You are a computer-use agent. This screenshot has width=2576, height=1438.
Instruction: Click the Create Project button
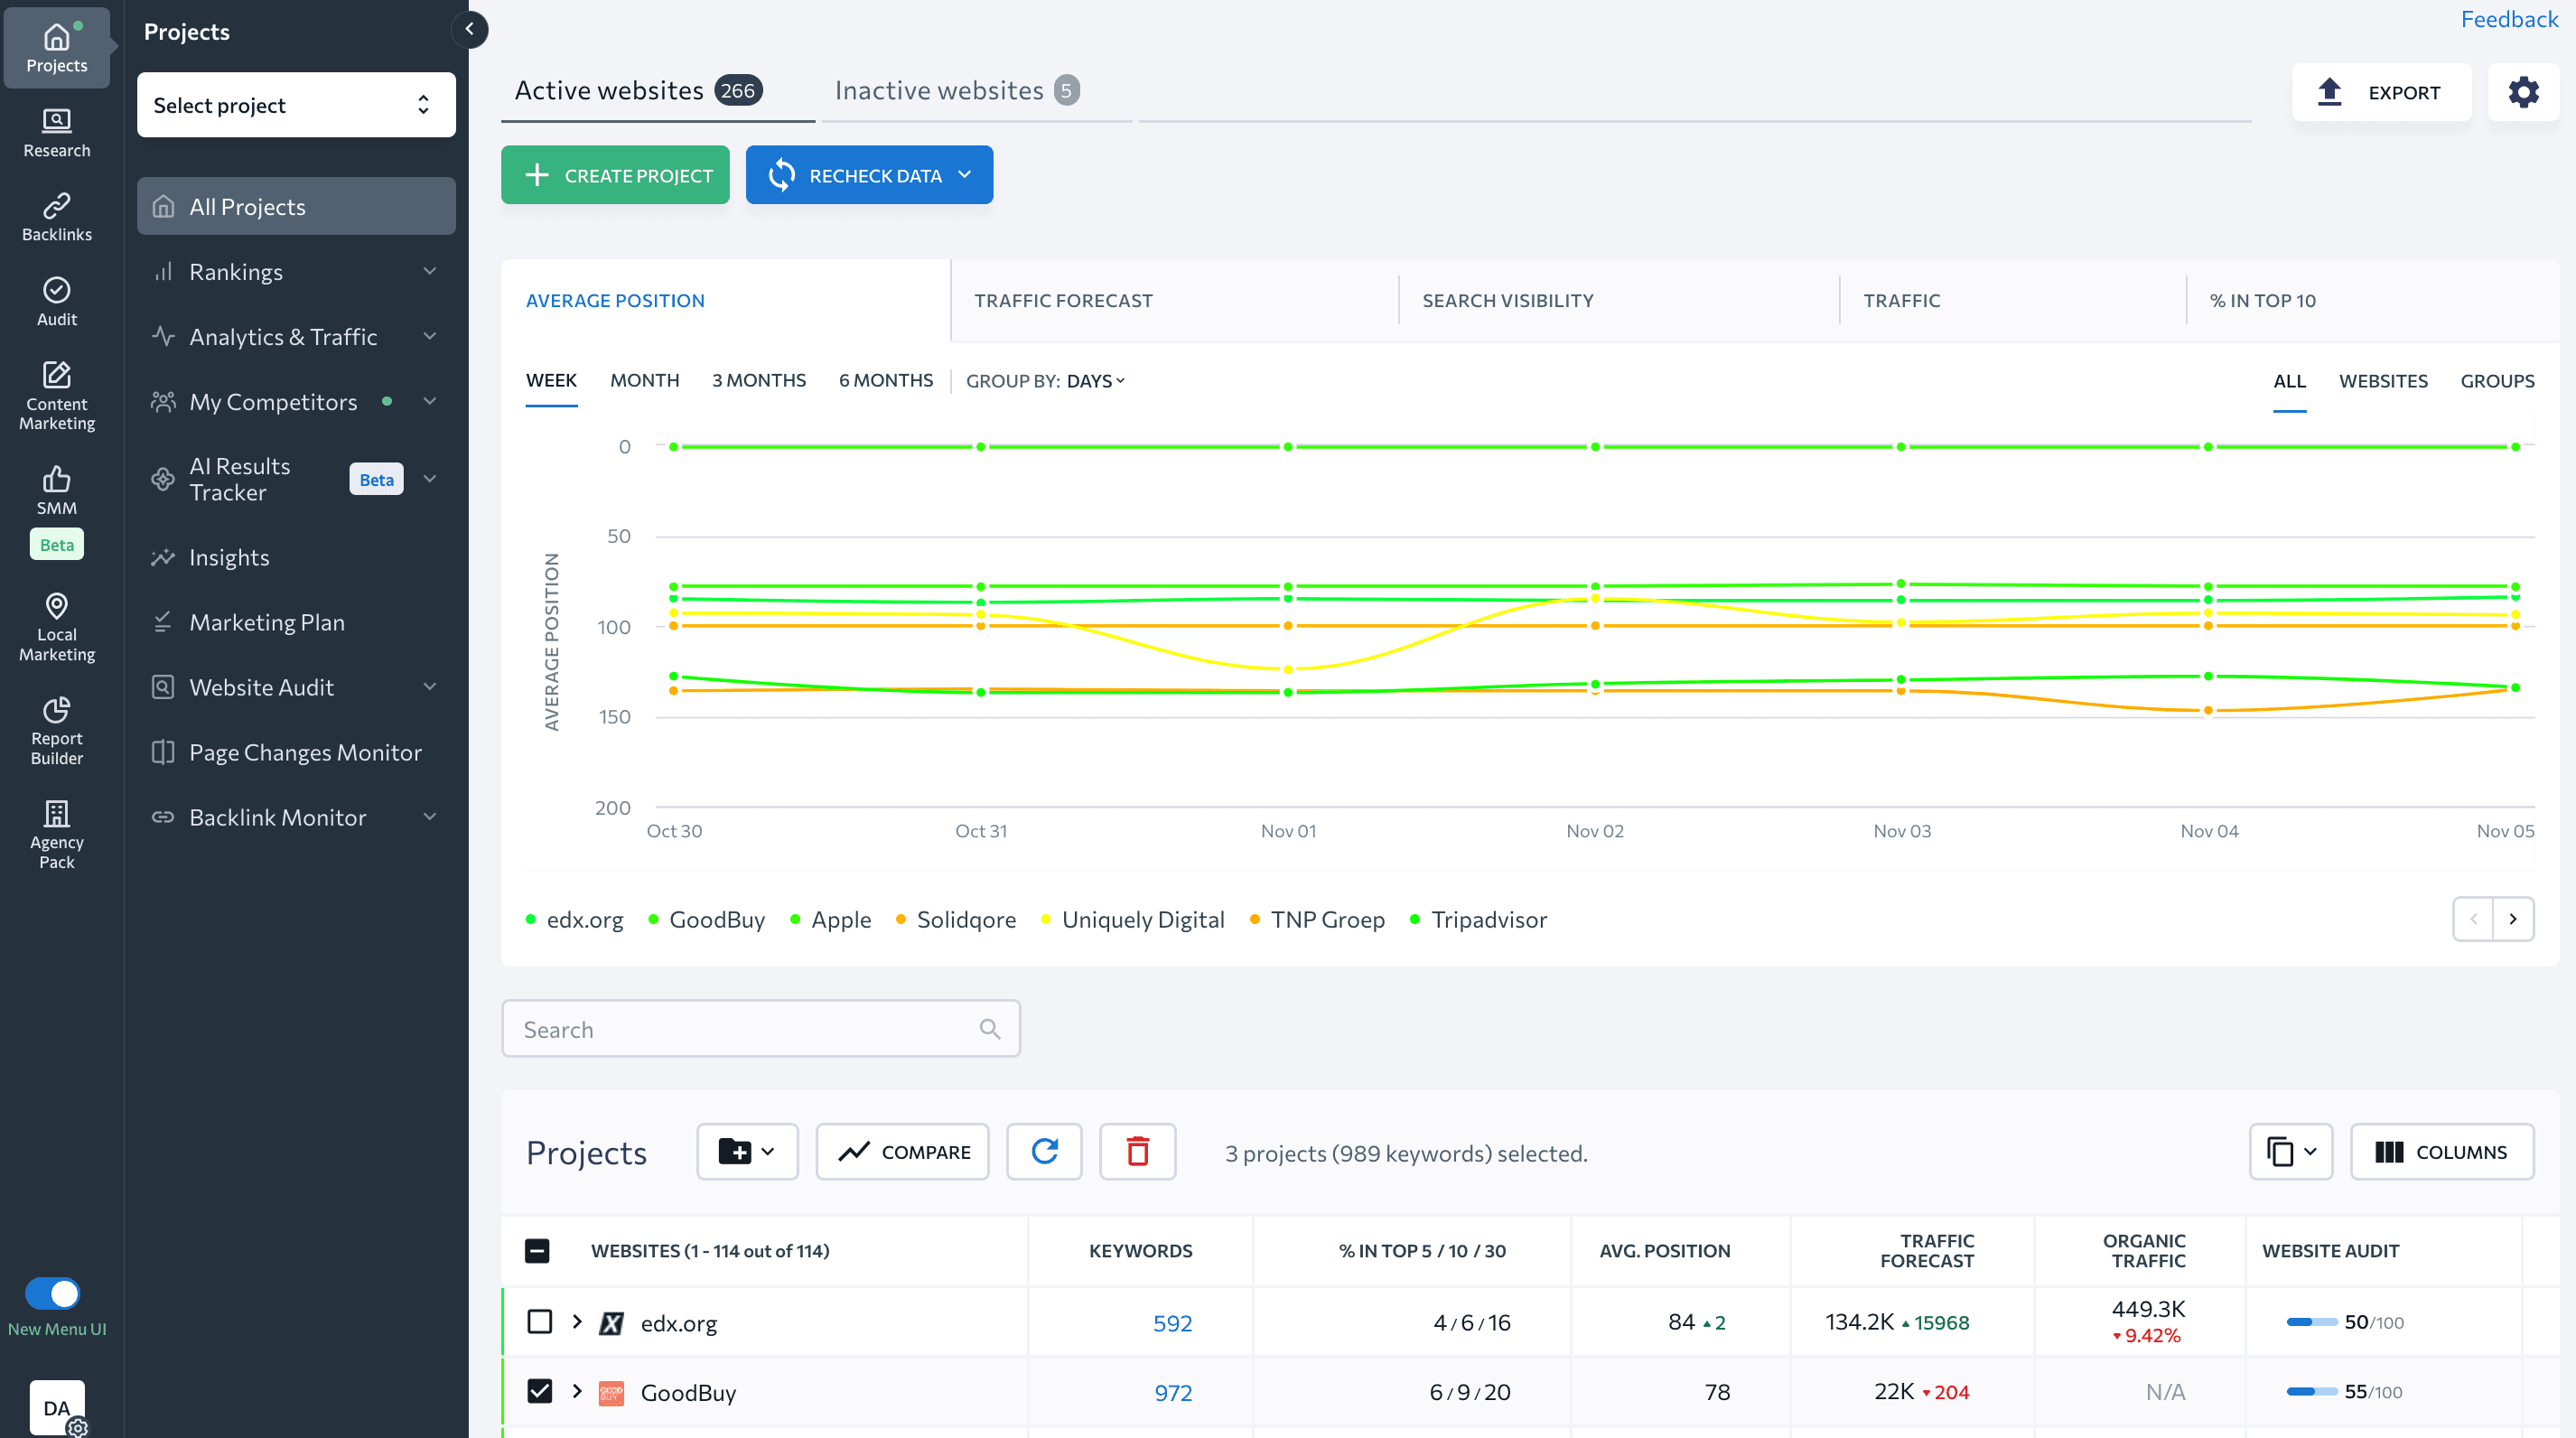coord(615,175)
